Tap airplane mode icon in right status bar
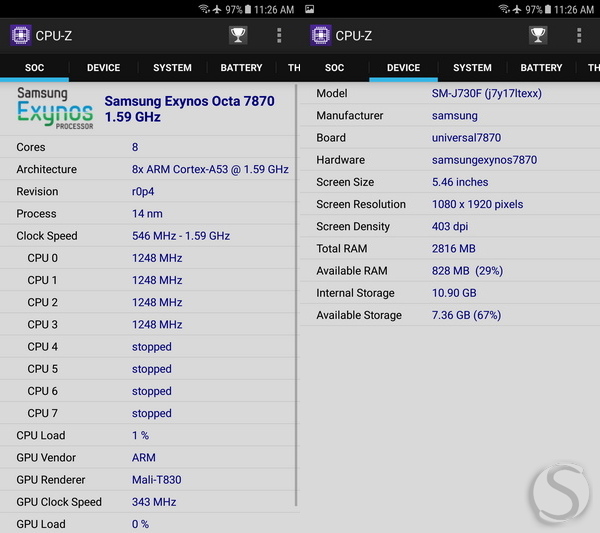This screenshot has width=600, height=533. (517, 9)
